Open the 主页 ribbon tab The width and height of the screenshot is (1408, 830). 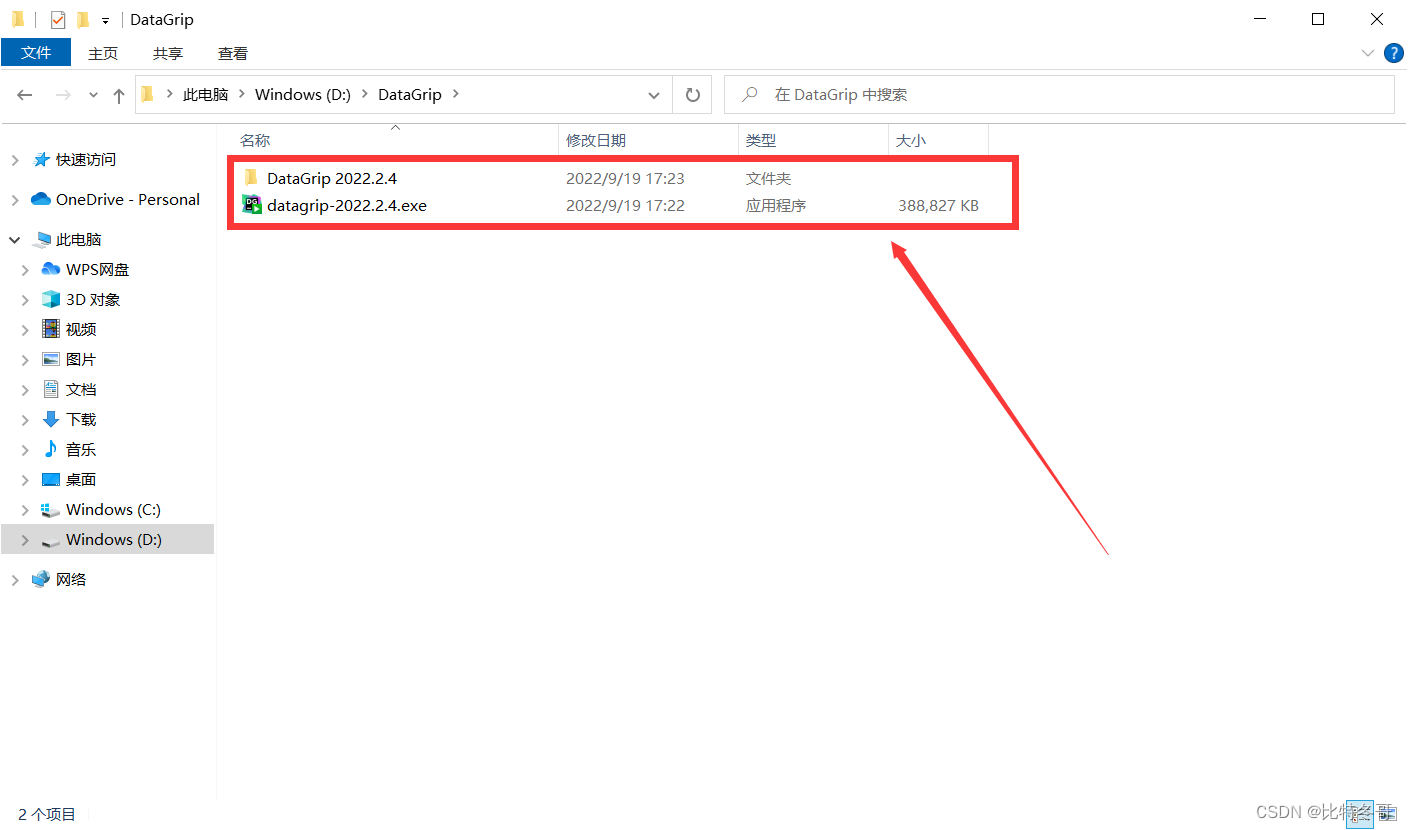click(x=103, y=53)
